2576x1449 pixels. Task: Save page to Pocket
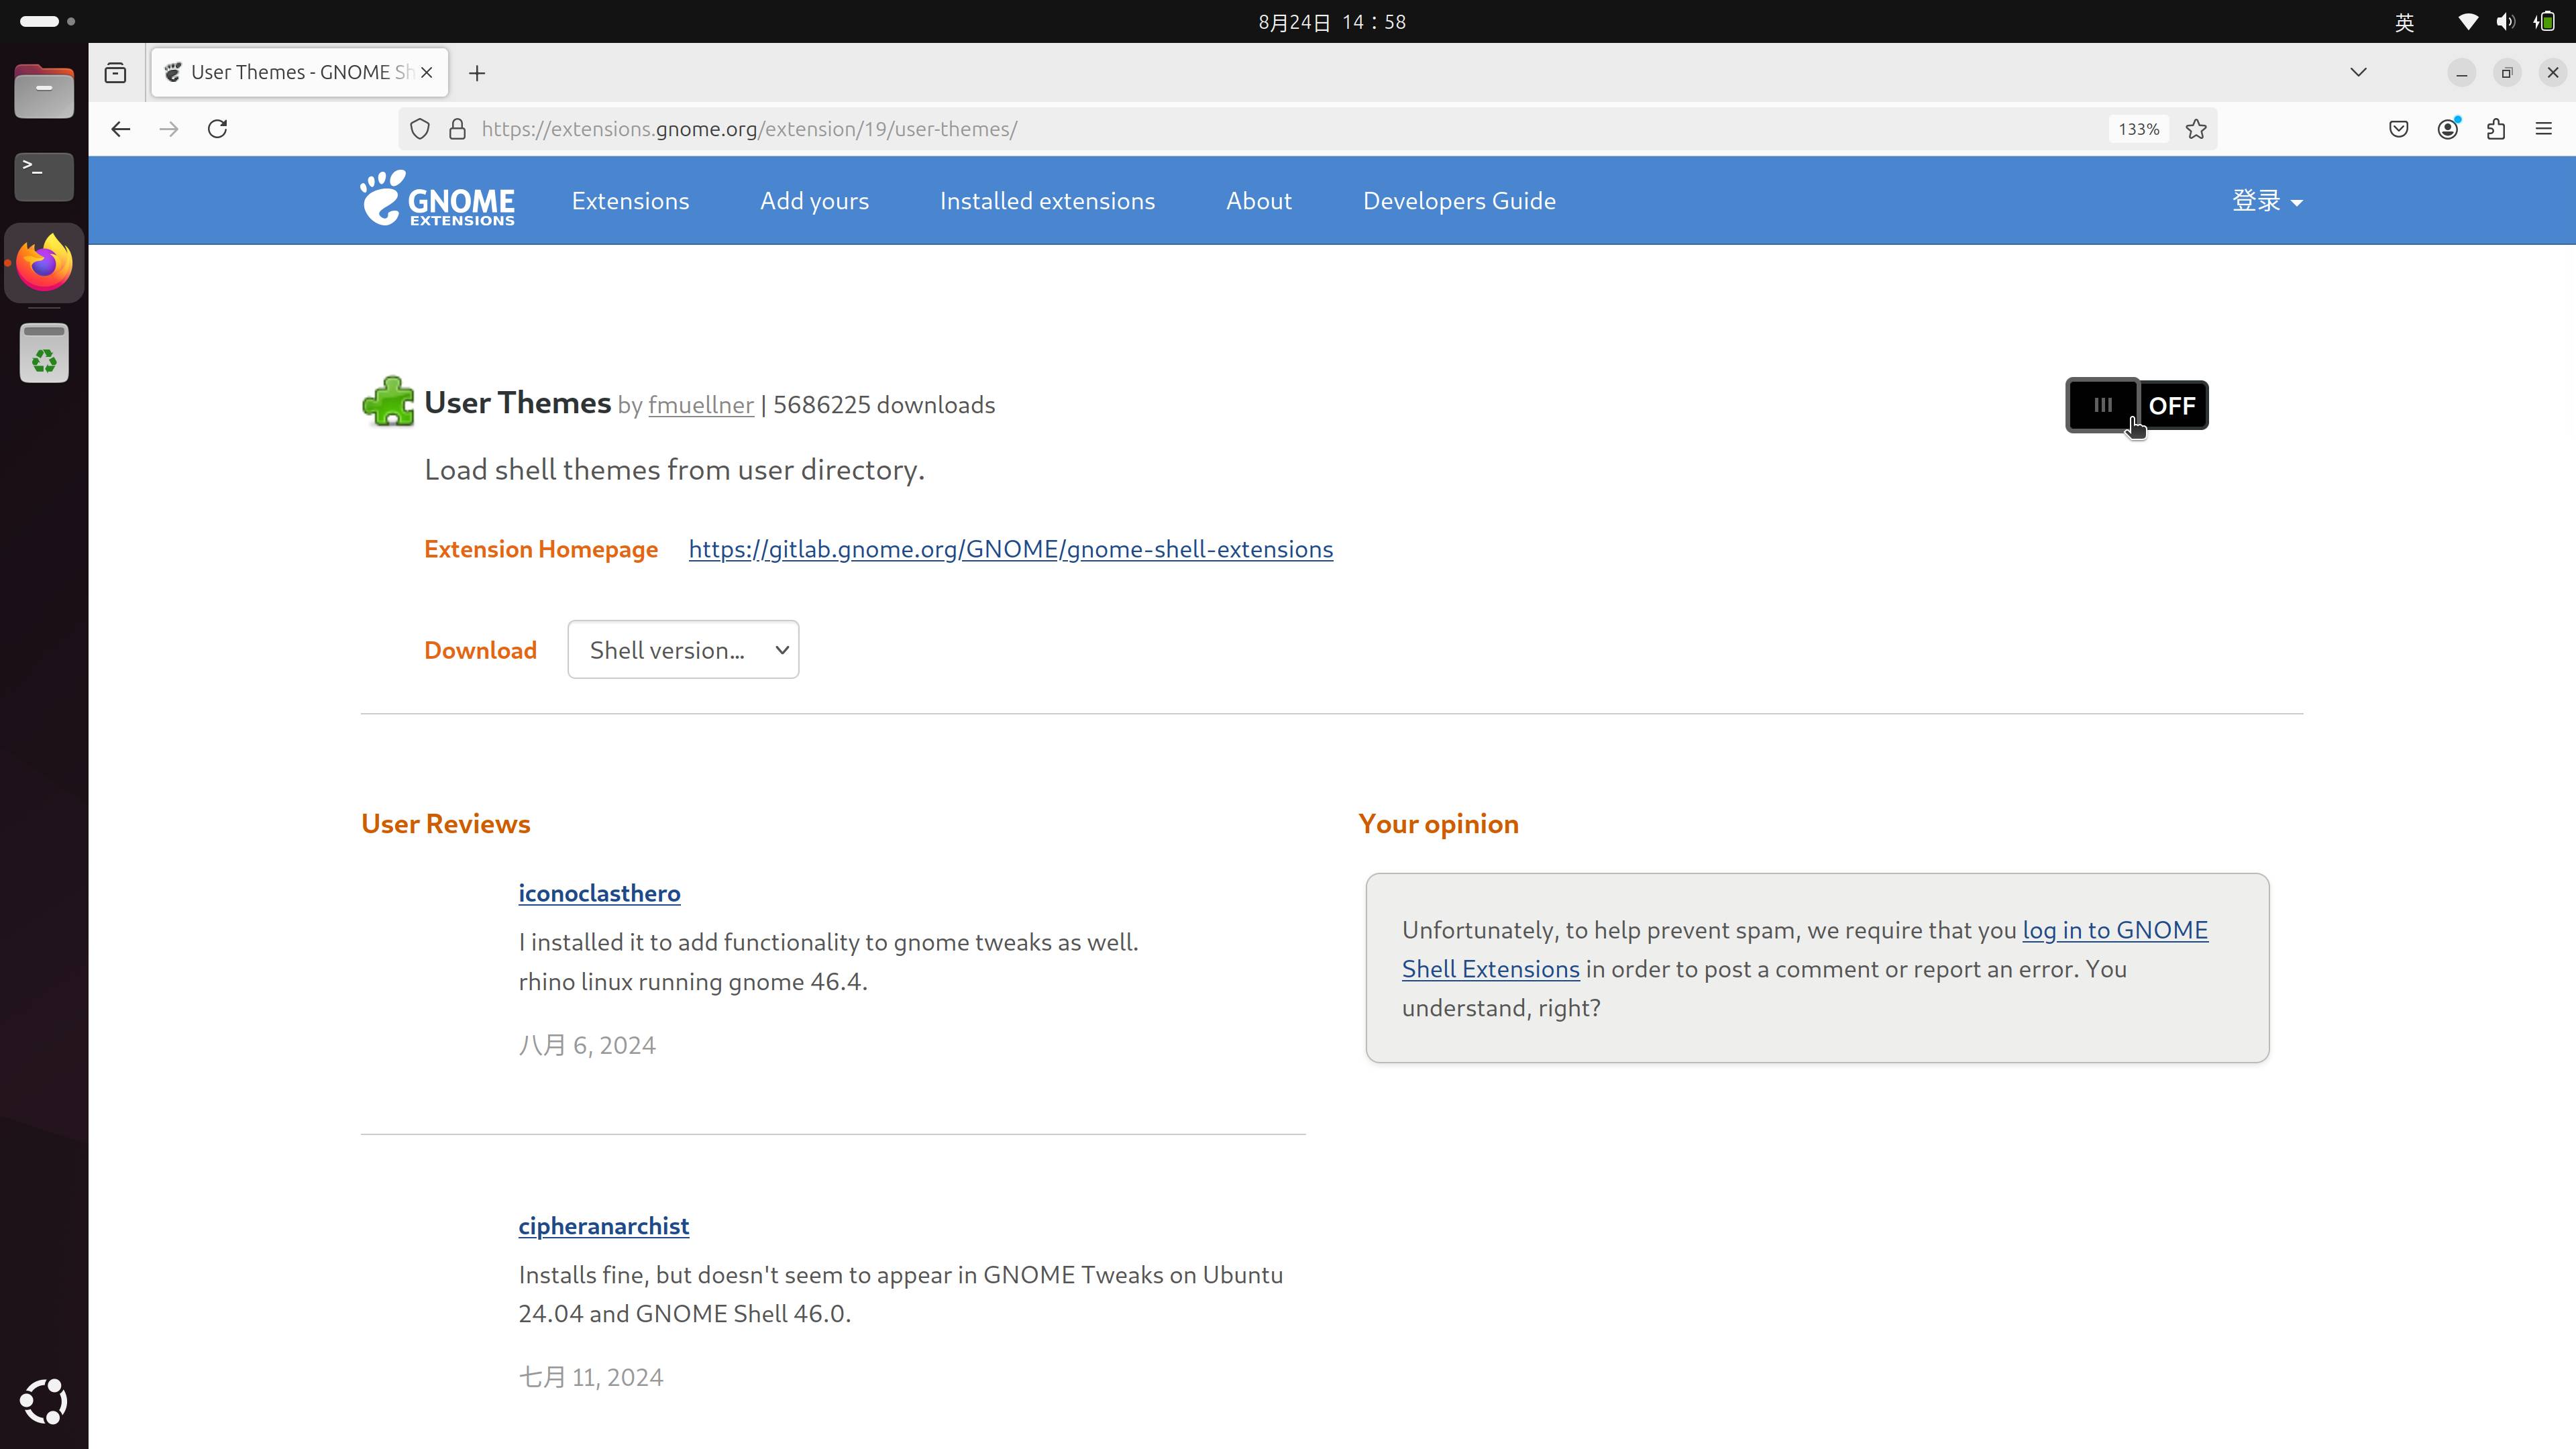[x=2399, y=129]
